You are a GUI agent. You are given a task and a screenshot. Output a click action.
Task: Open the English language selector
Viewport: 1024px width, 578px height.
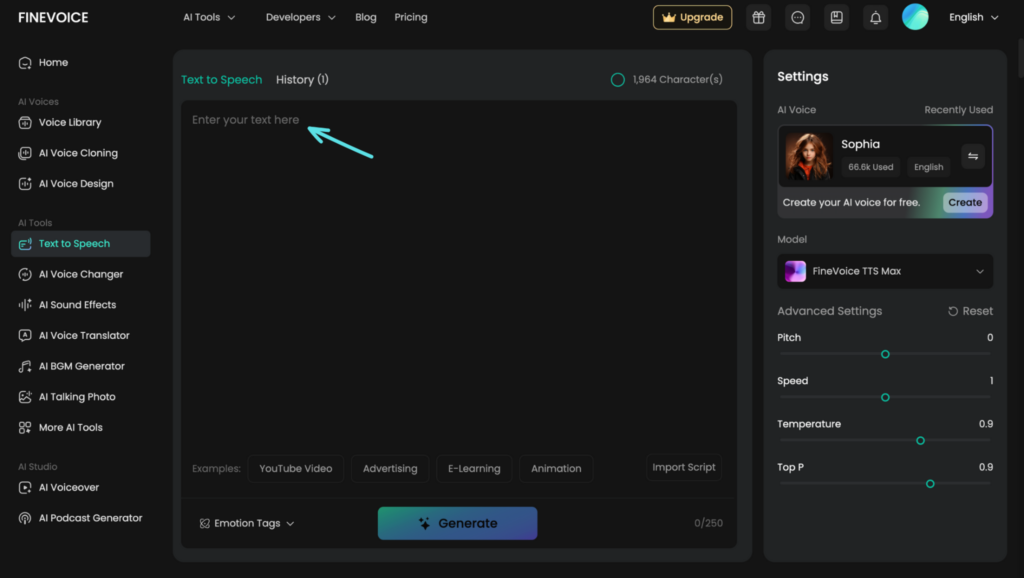(x=973, y=17)
